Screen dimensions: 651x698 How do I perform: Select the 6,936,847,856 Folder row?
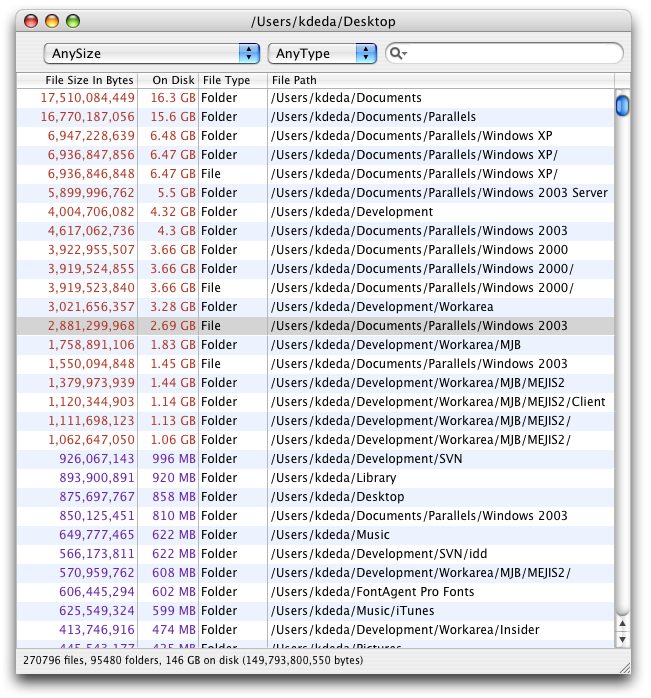tap(315, 155)
